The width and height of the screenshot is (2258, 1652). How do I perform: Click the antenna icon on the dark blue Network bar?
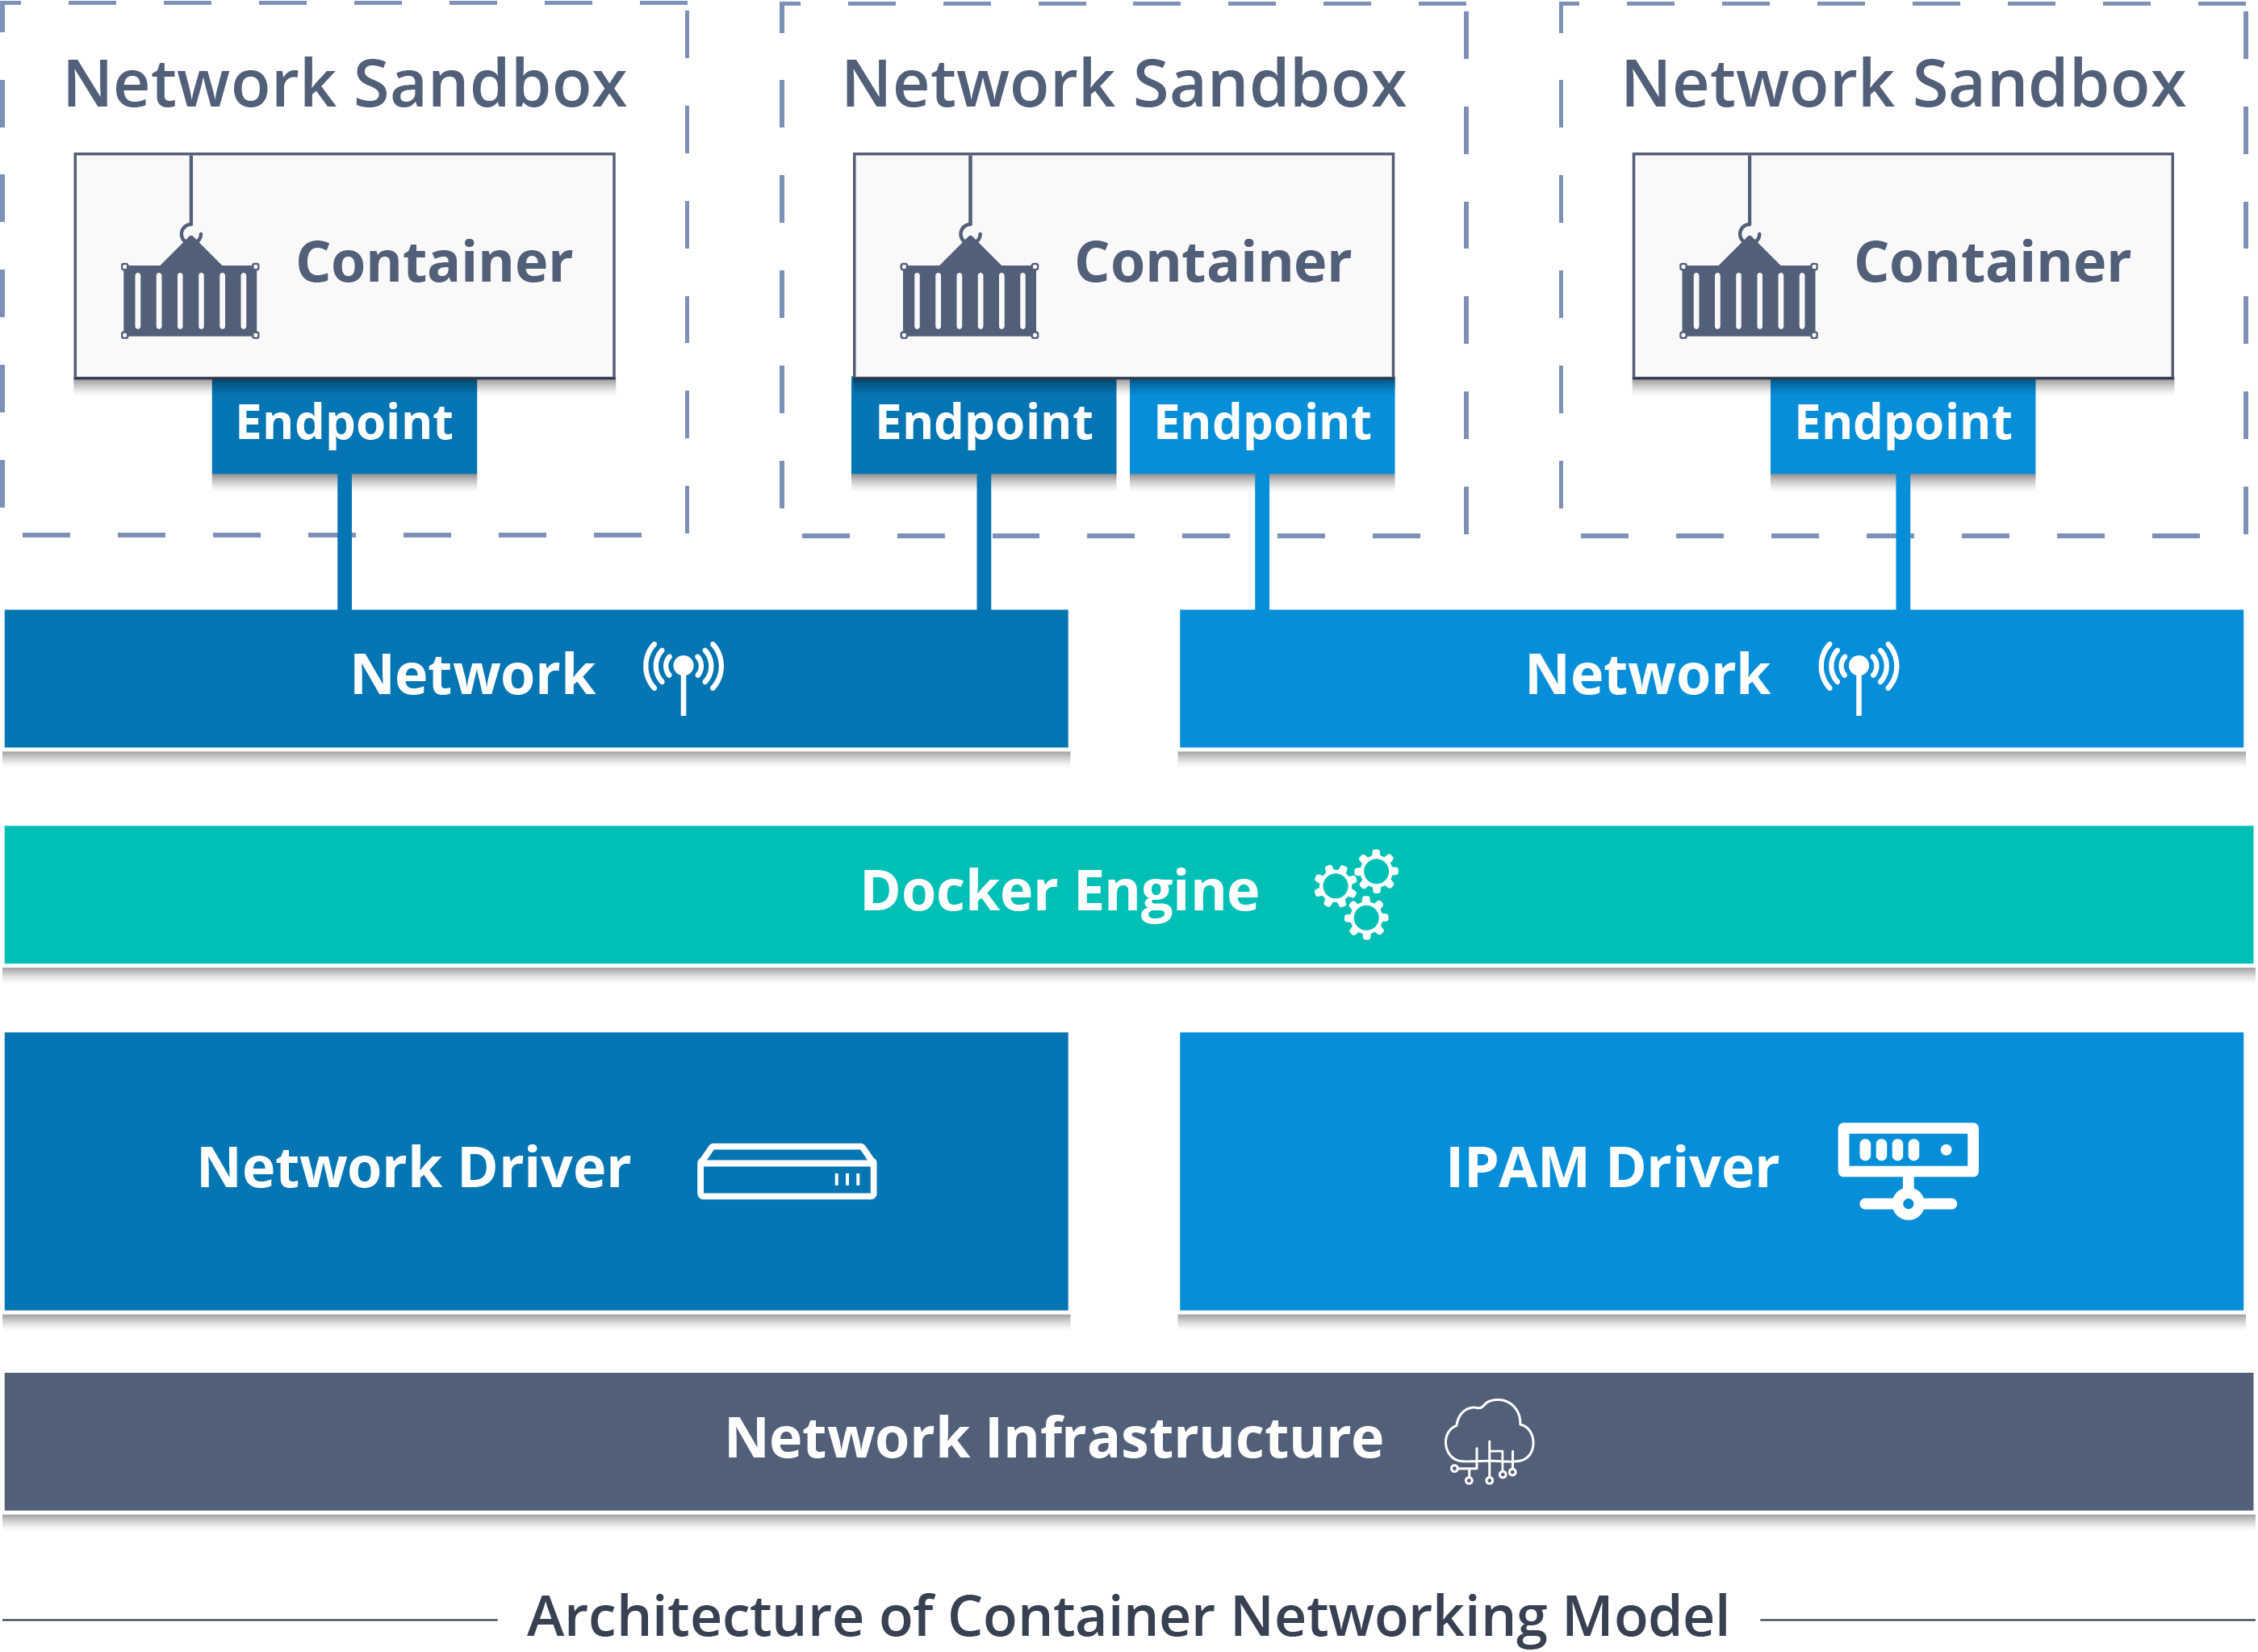684,678
